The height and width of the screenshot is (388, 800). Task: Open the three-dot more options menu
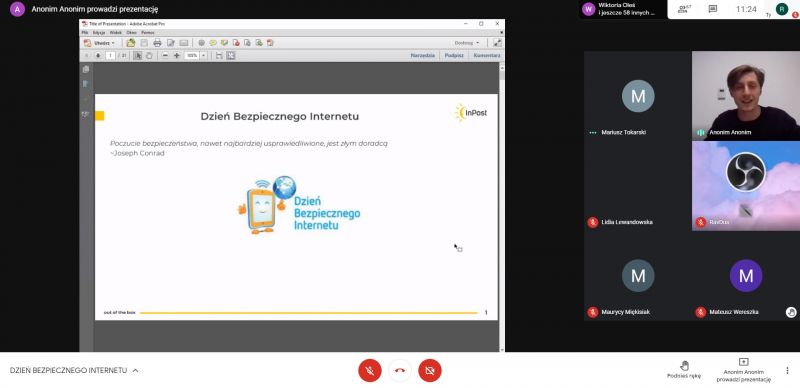[787, 371]
